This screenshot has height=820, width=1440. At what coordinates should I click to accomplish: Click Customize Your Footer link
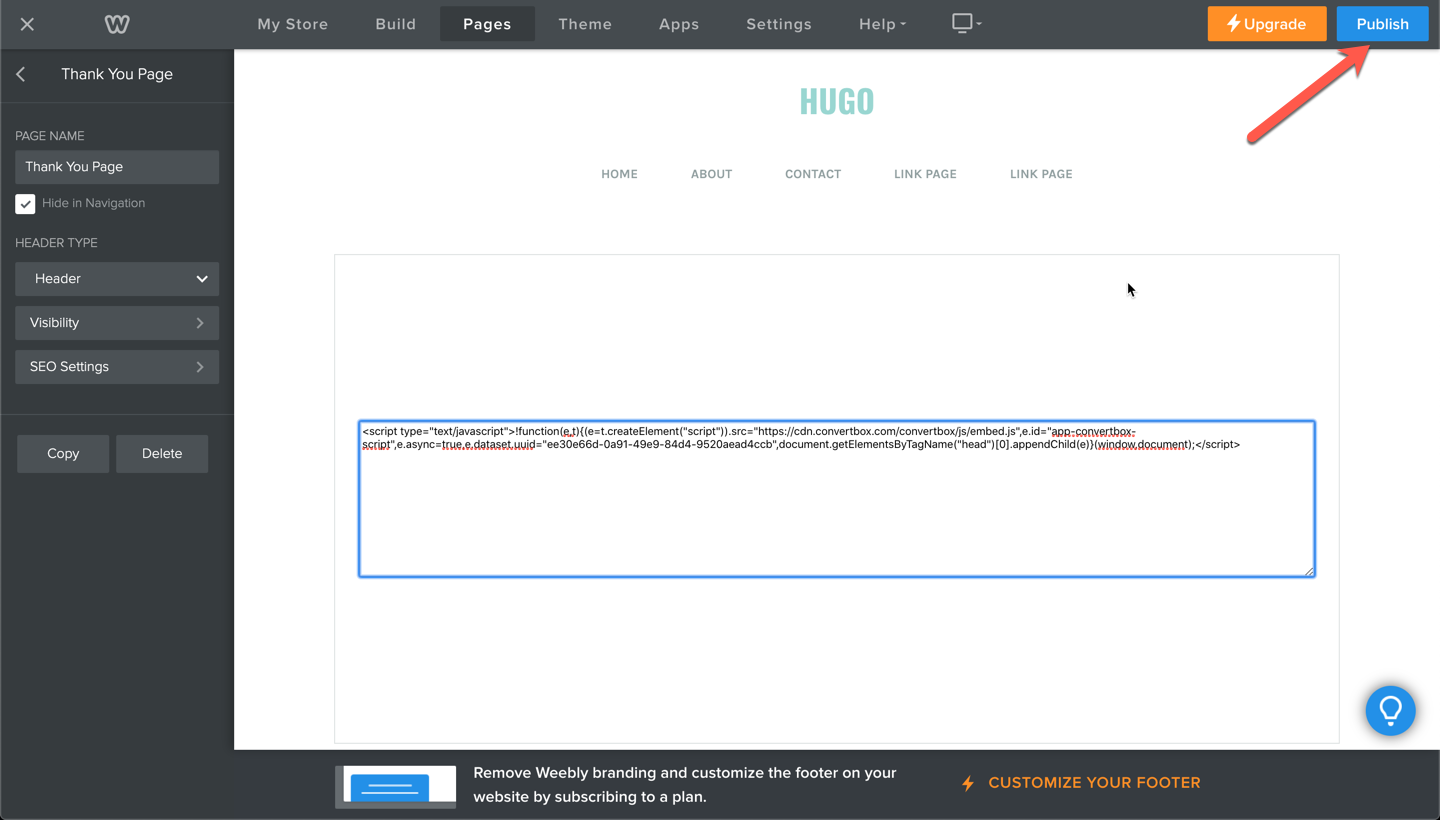click(1081, 783)
